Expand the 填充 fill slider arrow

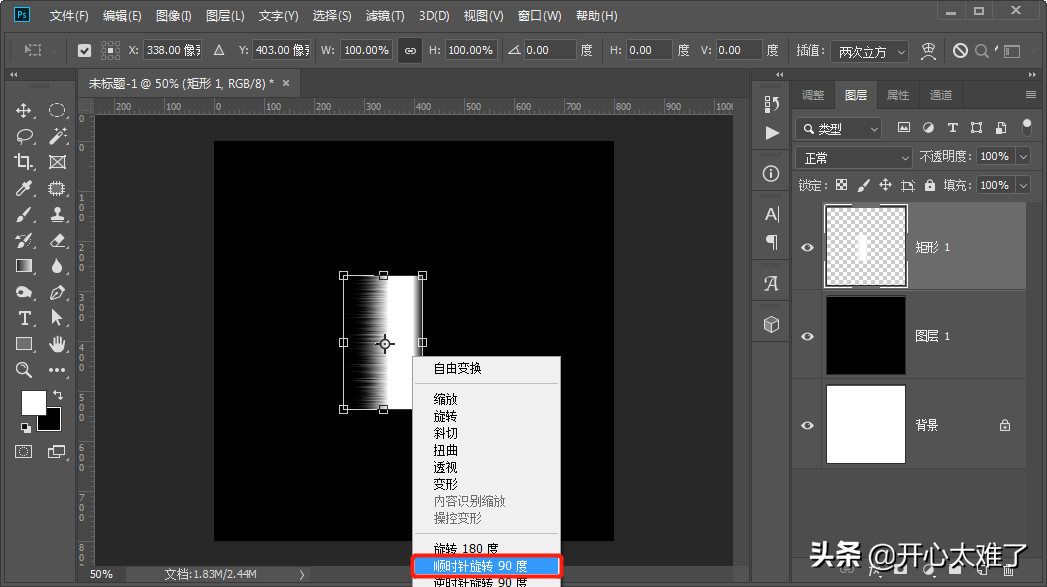1024,185
